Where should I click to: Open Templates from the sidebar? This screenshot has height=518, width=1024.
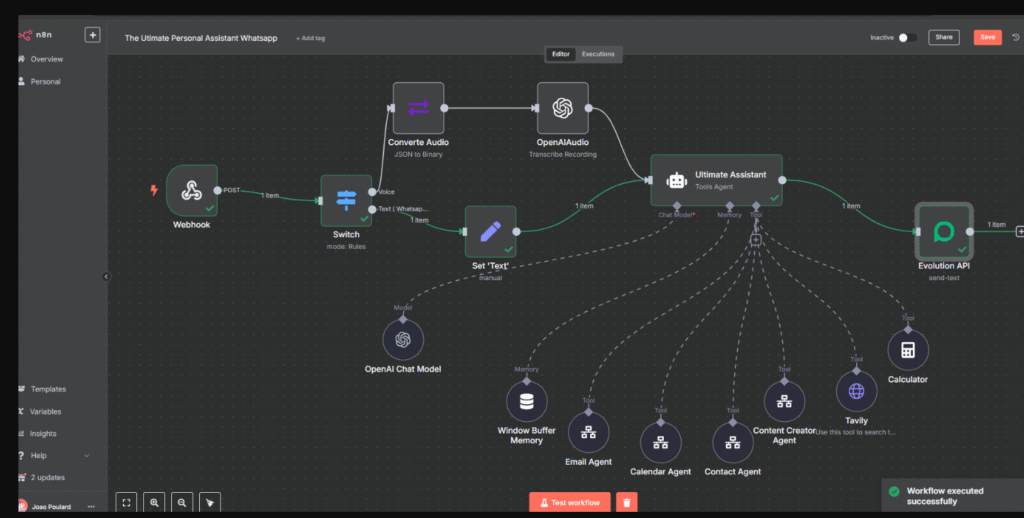click(x=47, y=389)
